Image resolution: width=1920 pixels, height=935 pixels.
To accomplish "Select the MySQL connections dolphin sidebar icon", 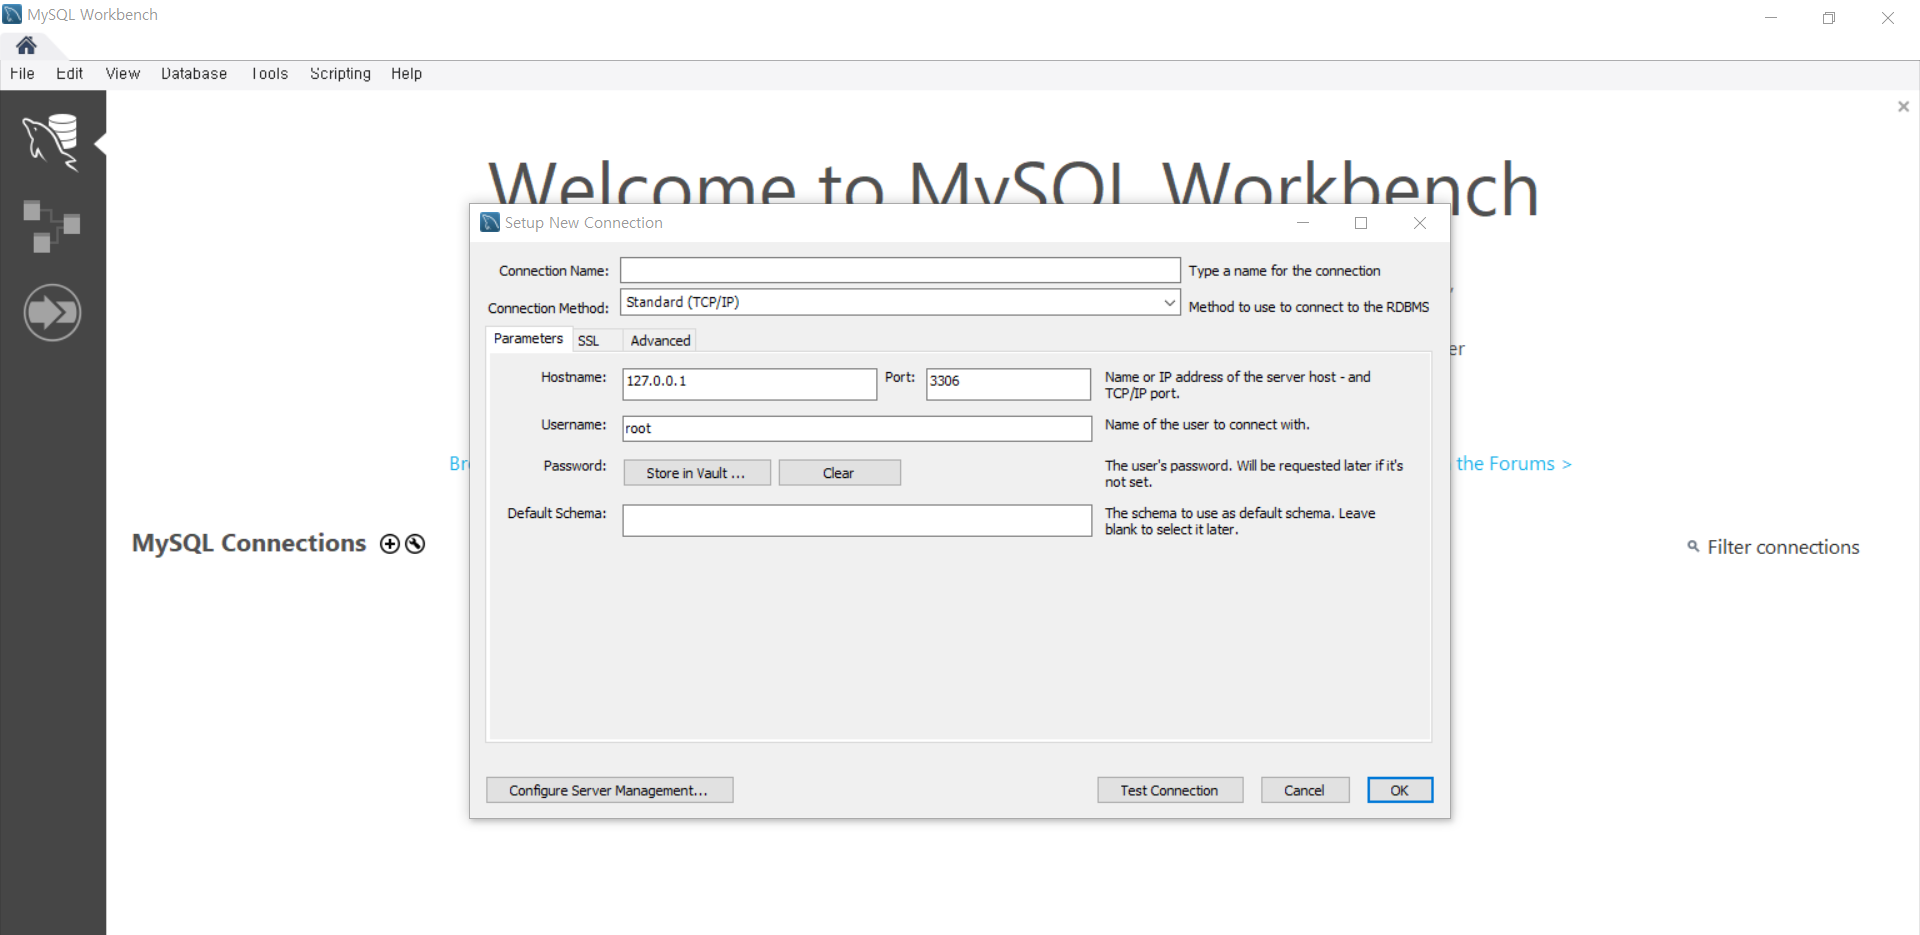I will (52, 142).
